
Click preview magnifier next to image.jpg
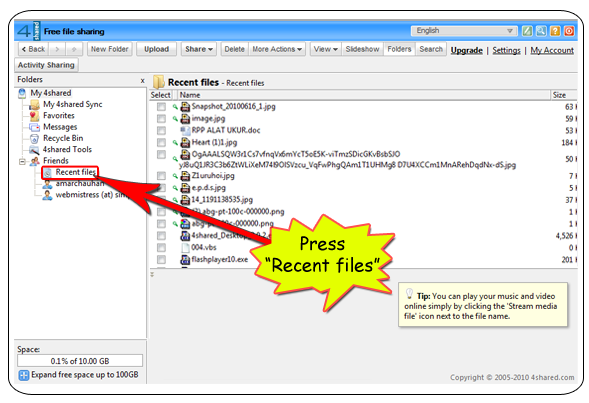175,119
